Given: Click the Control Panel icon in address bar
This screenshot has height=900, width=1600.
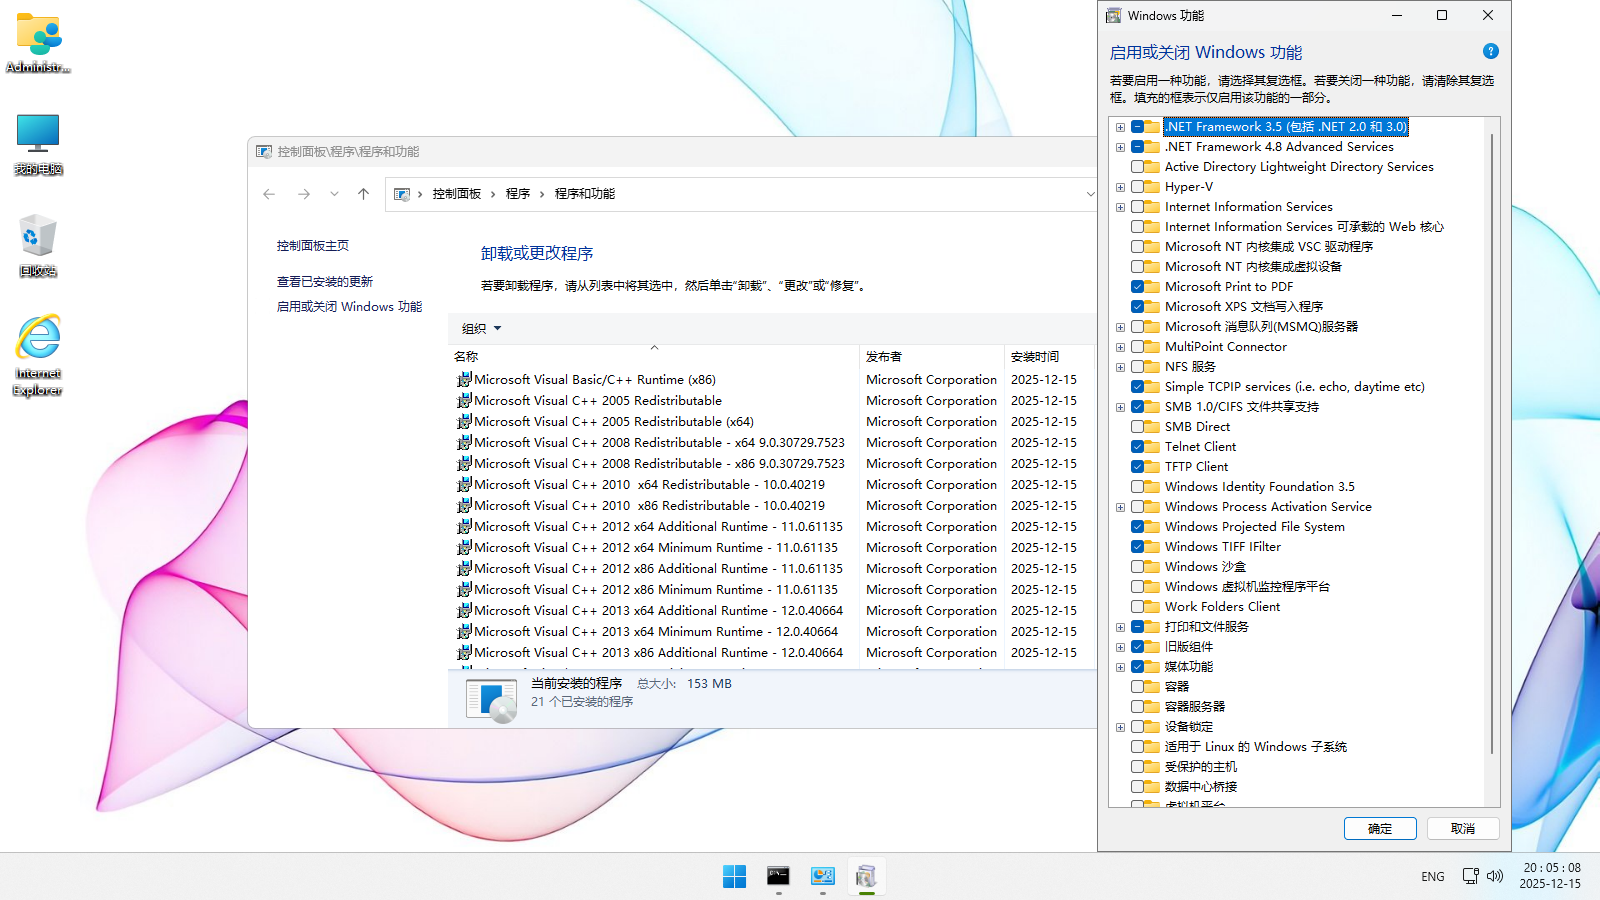Looking at the screenshot, I should click(402, 194).
